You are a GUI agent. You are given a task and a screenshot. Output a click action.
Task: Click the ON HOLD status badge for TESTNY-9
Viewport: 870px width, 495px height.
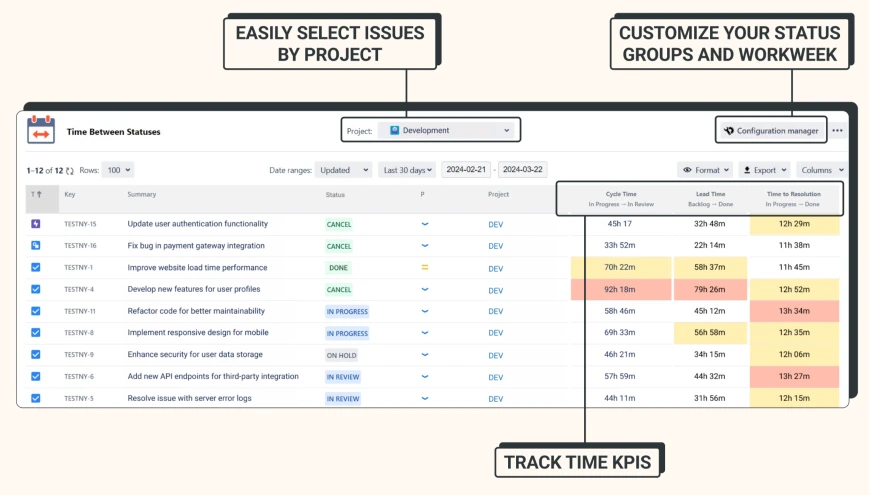tap(341, 355)
